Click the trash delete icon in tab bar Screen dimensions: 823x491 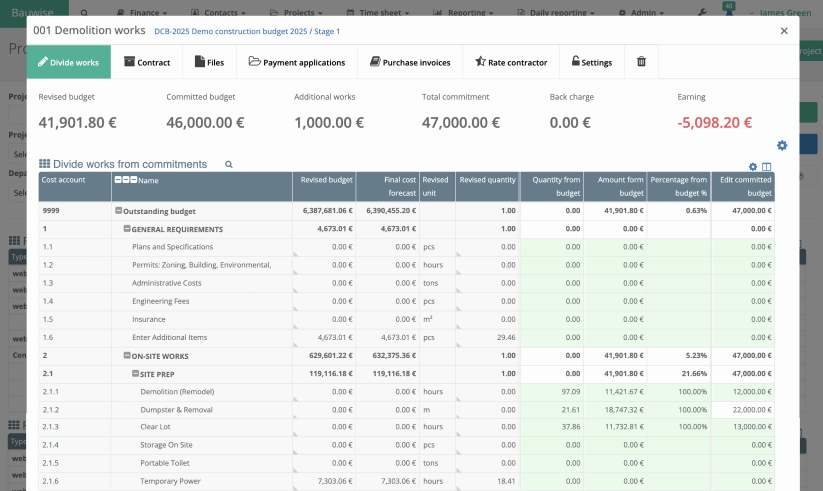point(641,62)
